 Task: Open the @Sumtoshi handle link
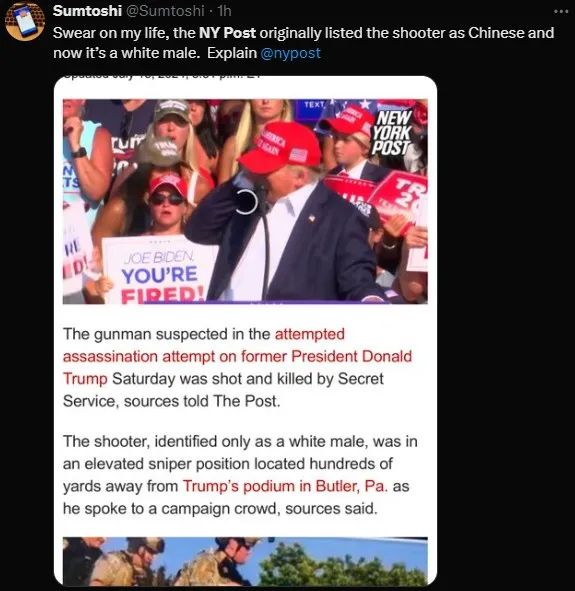click(165, 11)
